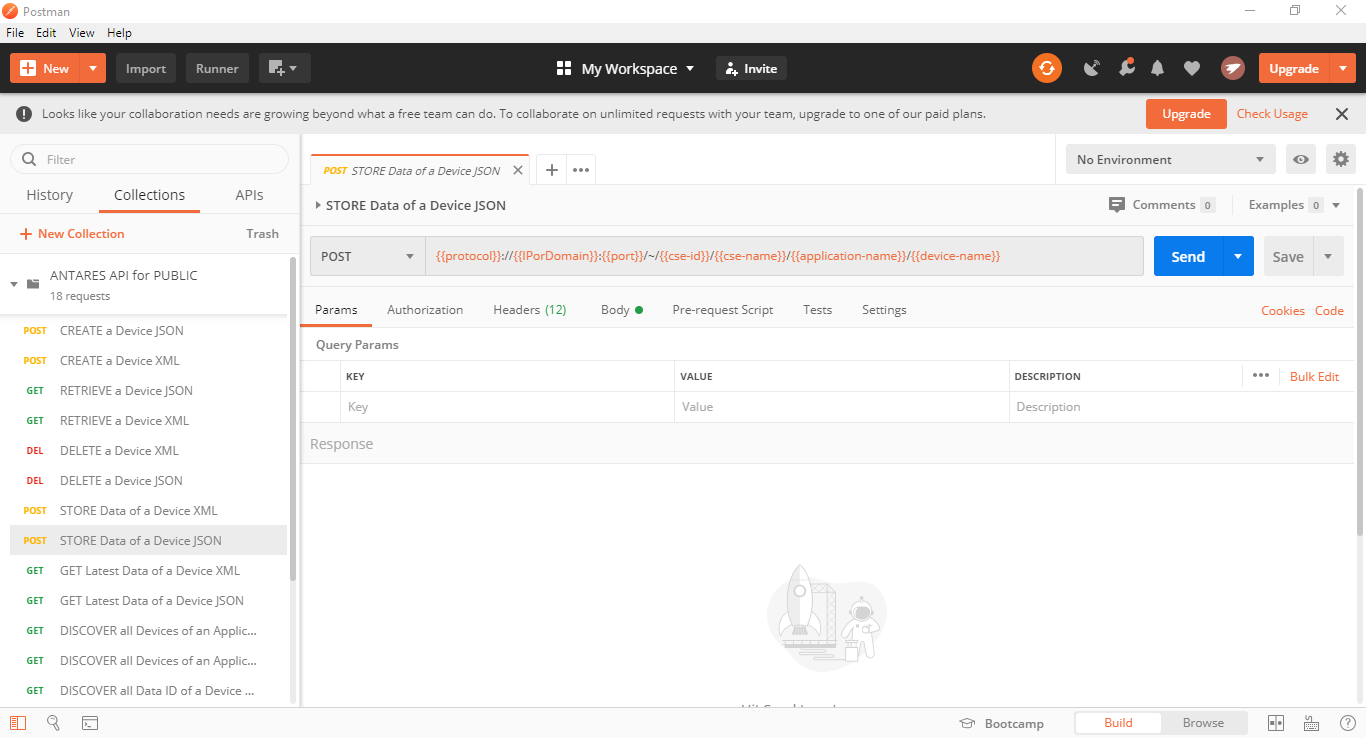
Task: Open notifications bell icon
Action: tap(1158, 68)
